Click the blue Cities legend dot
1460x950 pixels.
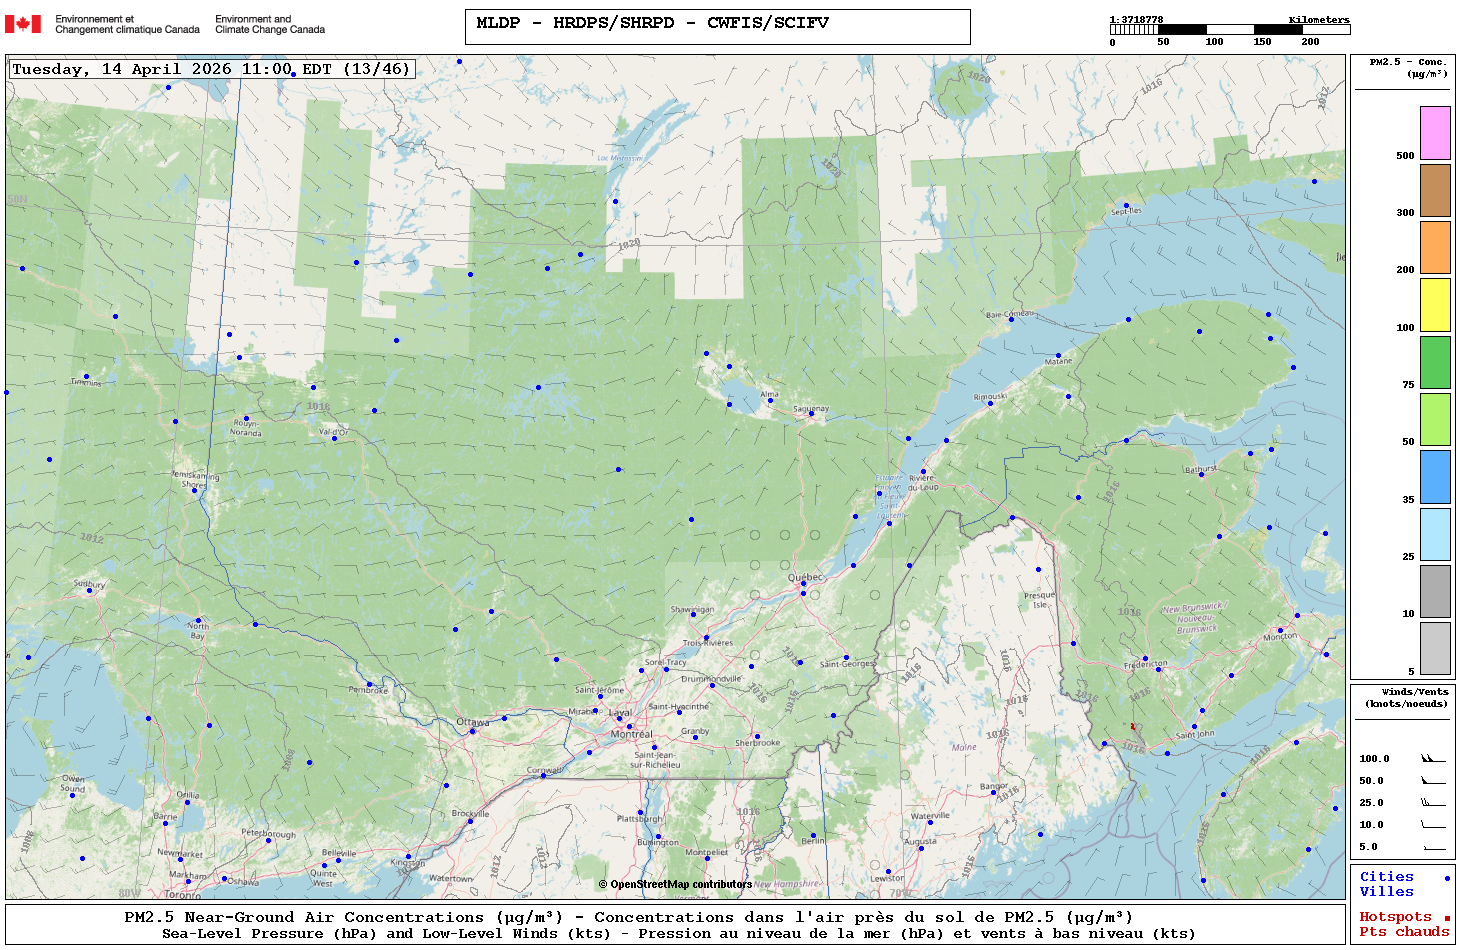click(1447, 878)
